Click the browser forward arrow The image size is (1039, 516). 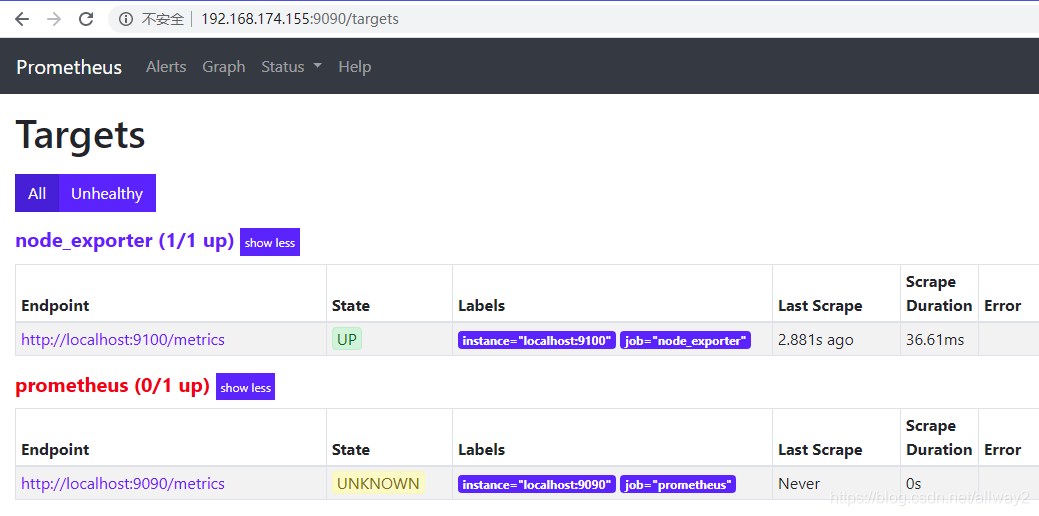point(54,19)
